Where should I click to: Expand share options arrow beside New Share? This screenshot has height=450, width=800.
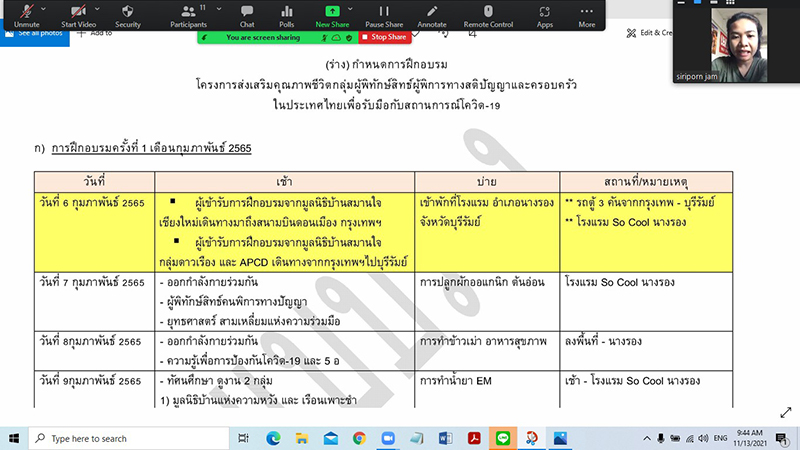click(350, 9)
